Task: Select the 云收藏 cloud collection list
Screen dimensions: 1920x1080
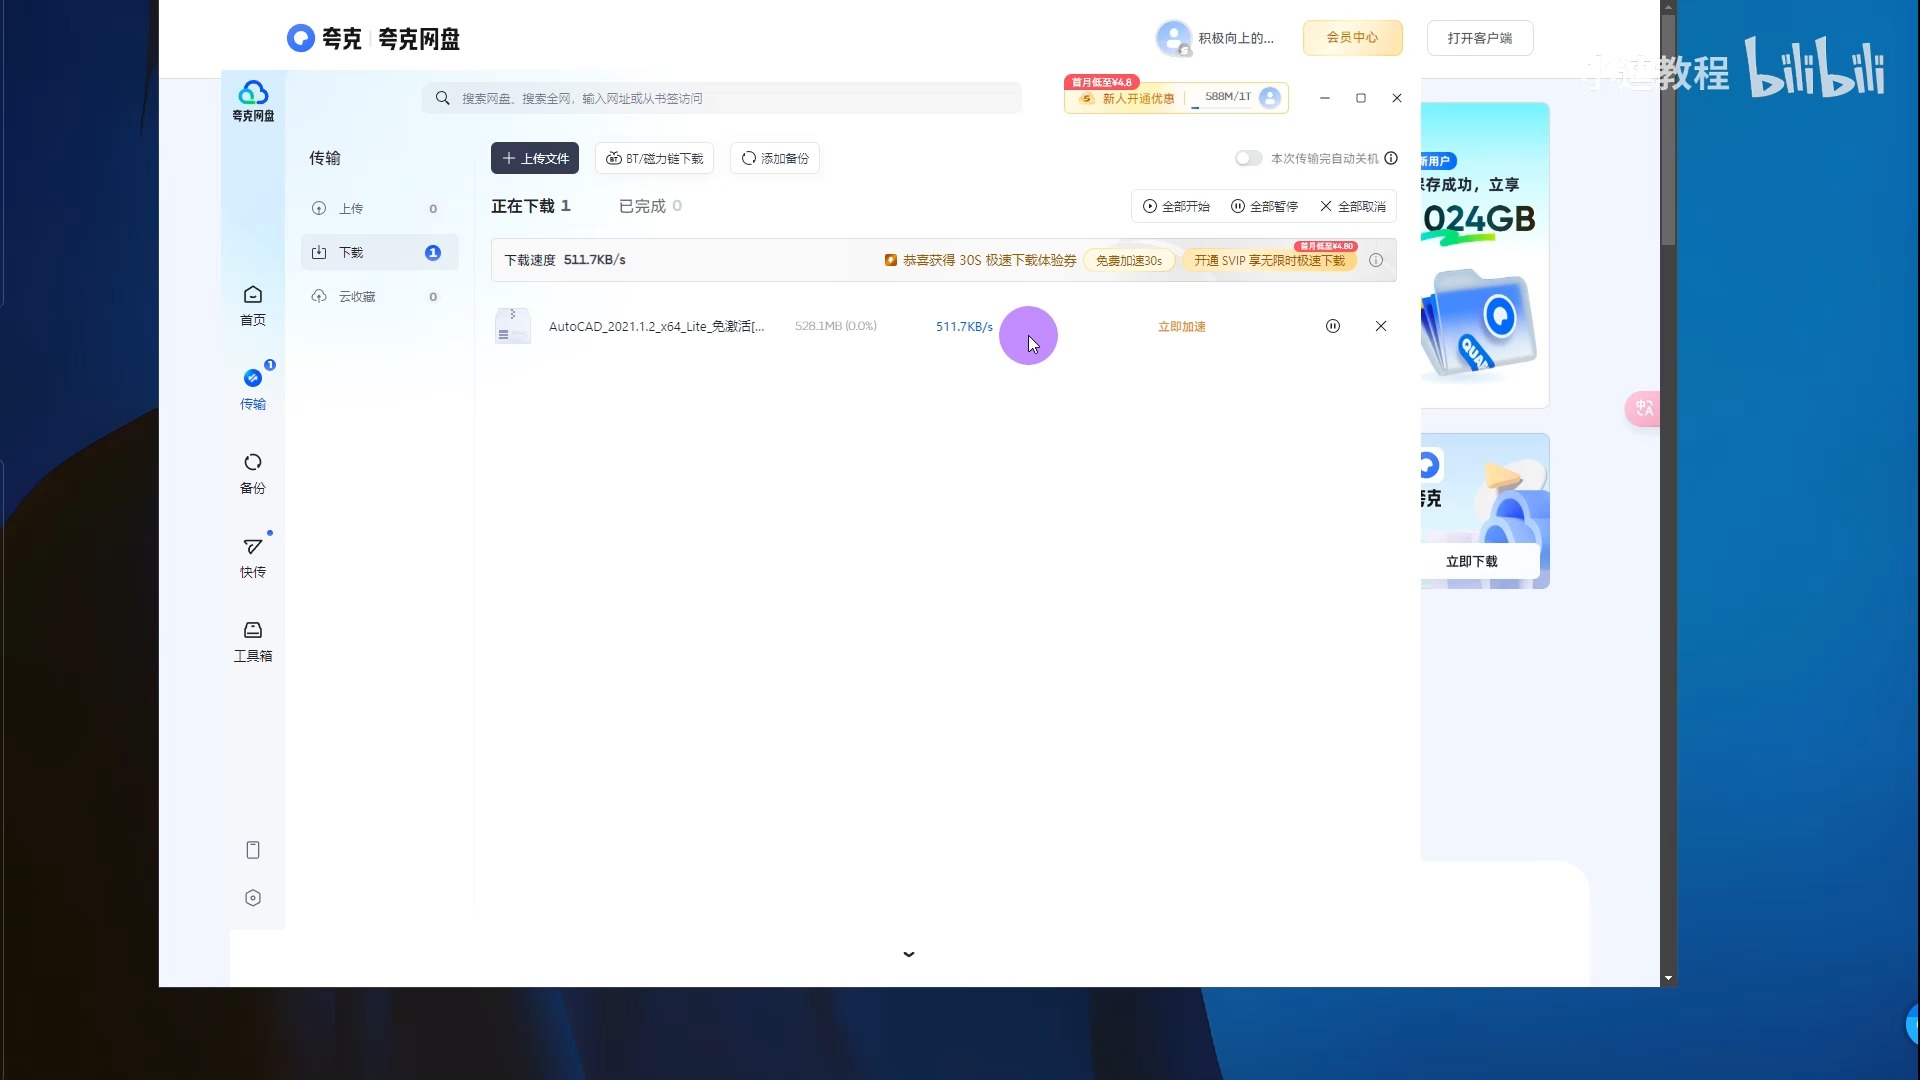Action: 380,296
